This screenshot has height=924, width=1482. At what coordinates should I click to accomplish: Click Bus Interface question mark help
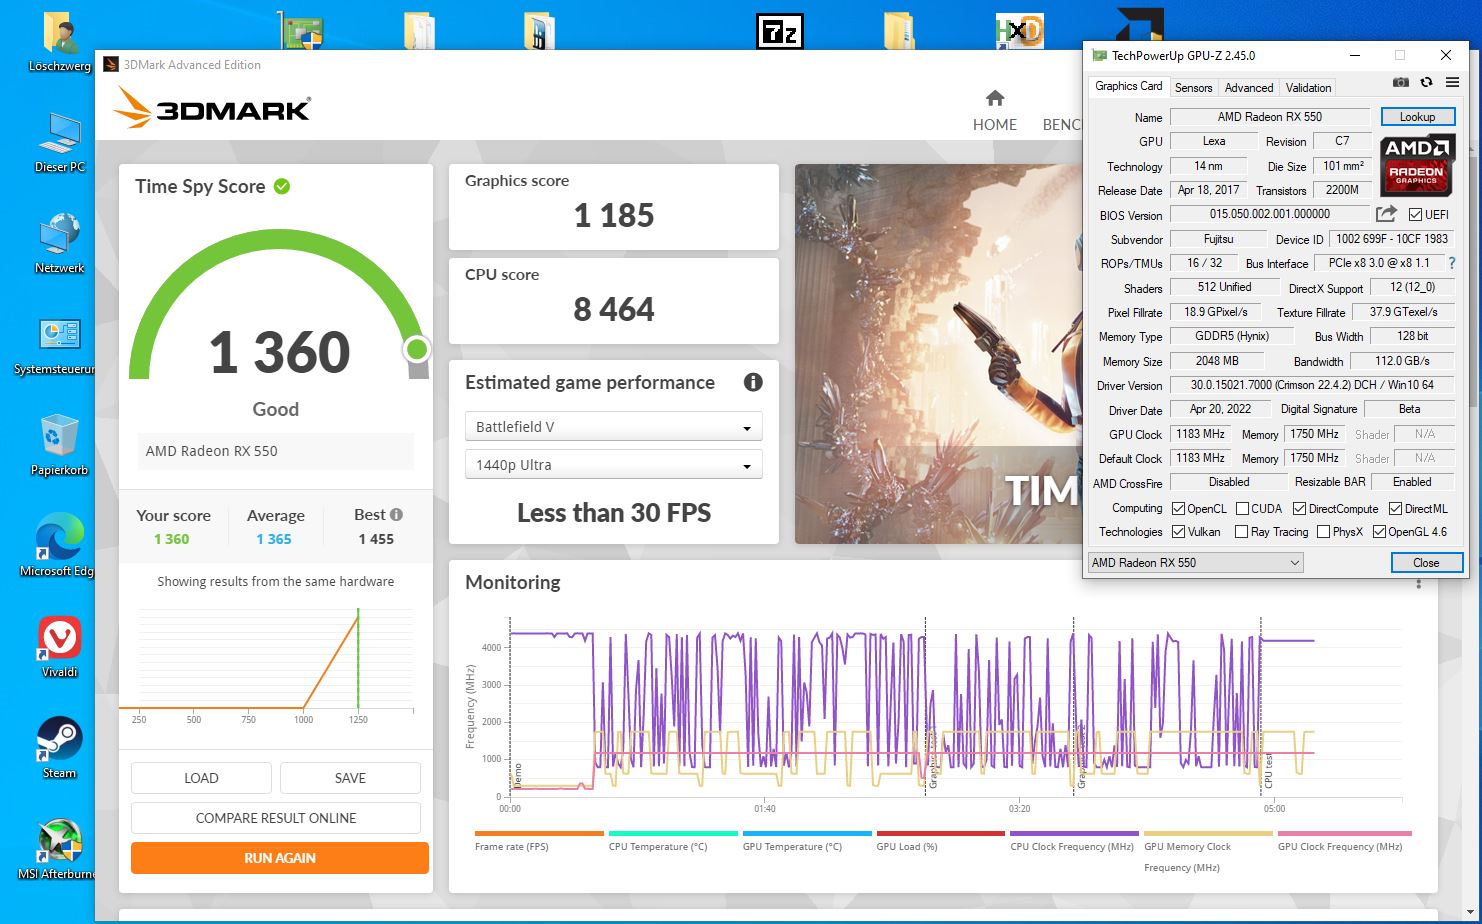(x=1452, y=263)
